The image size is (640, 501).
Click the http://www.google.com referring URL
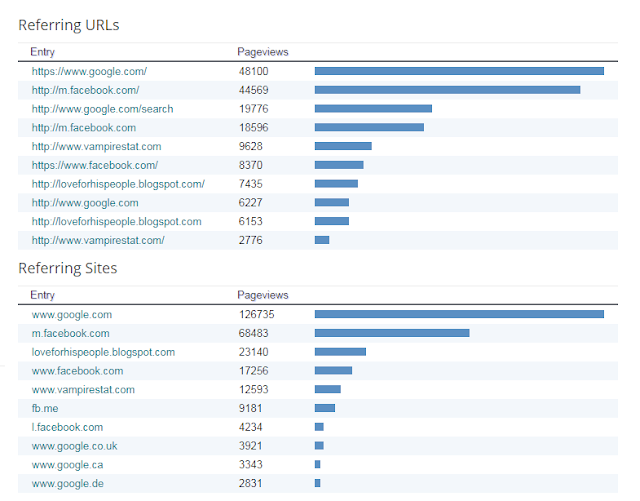85,203
